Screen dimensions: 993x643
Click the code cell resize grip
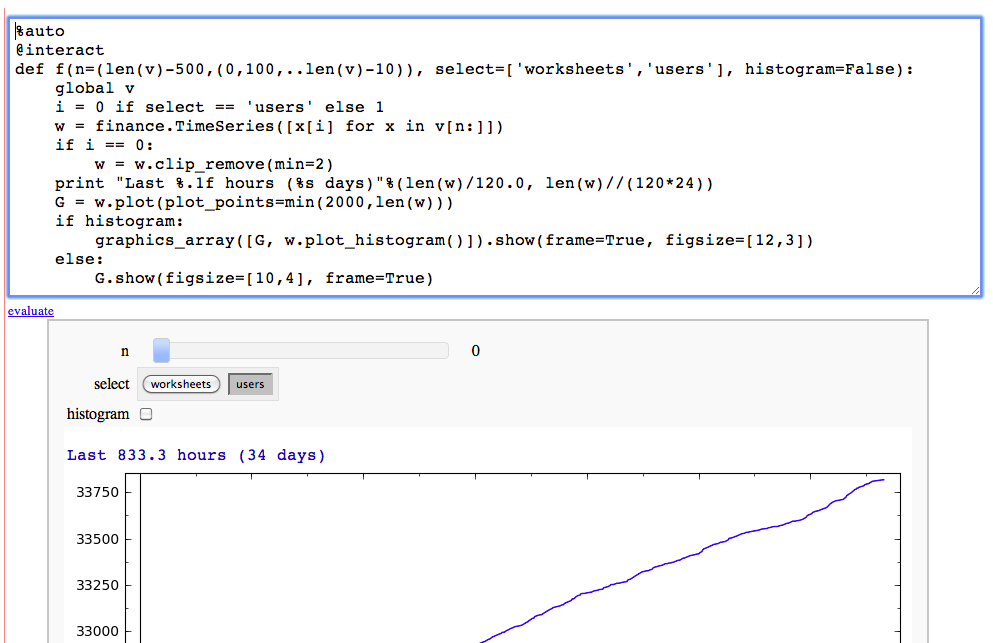(x=975, y=290)
